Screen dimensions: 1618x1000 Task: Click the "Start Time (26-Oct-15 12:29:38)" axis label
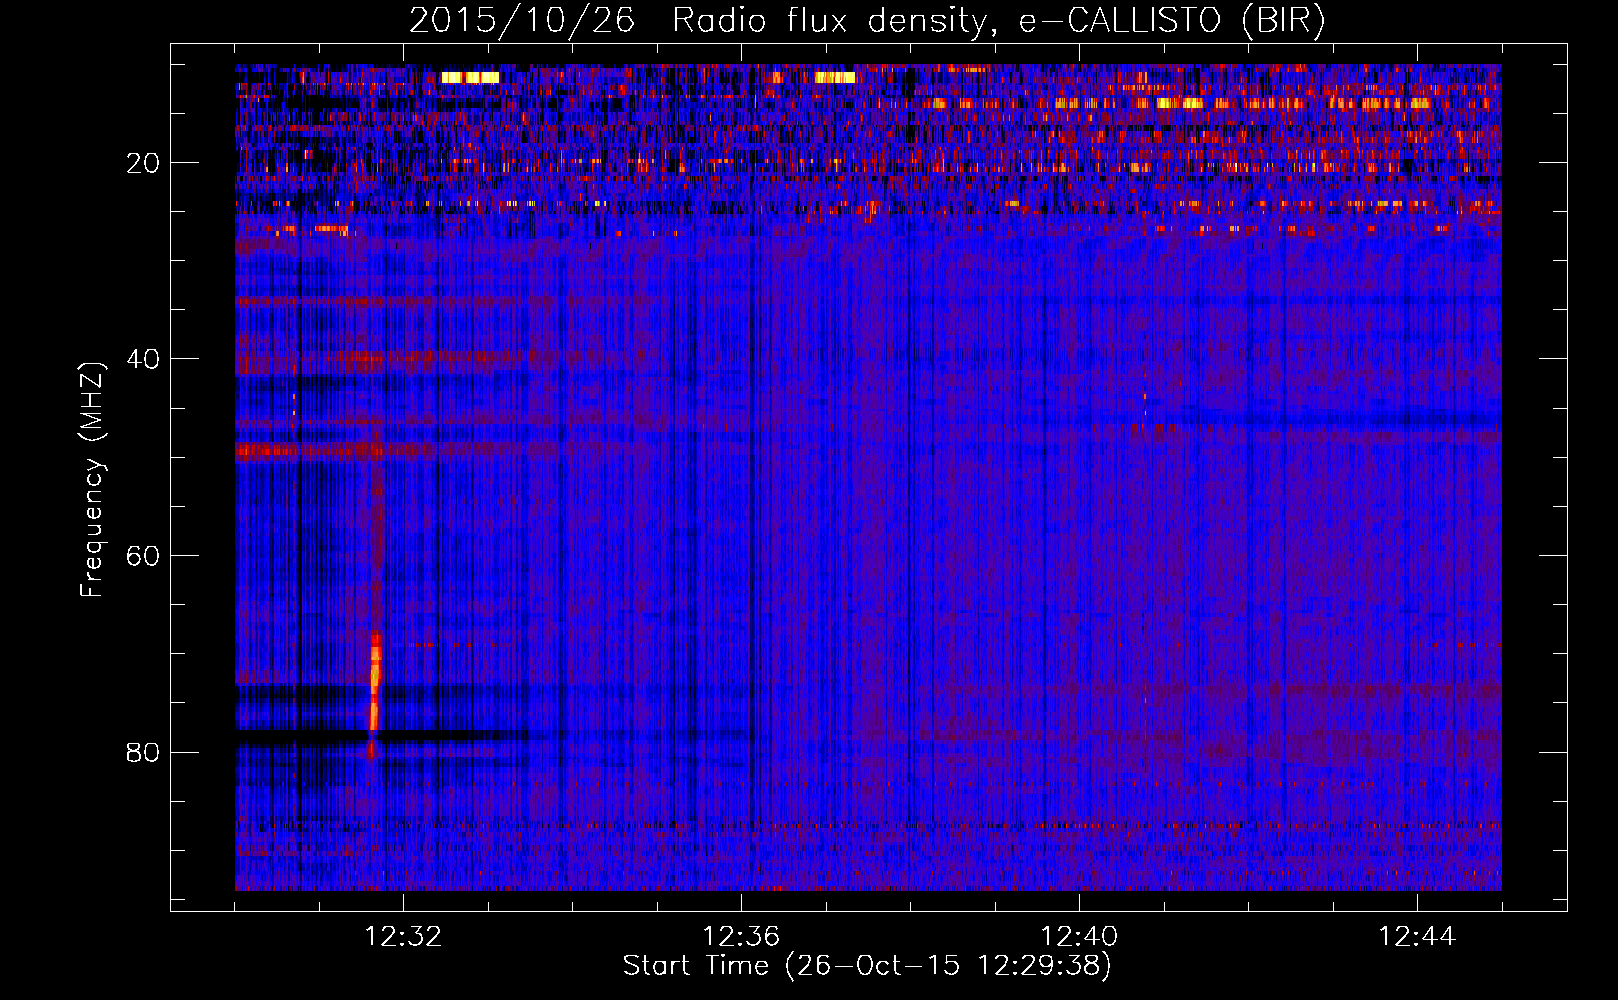click(867, 966)
